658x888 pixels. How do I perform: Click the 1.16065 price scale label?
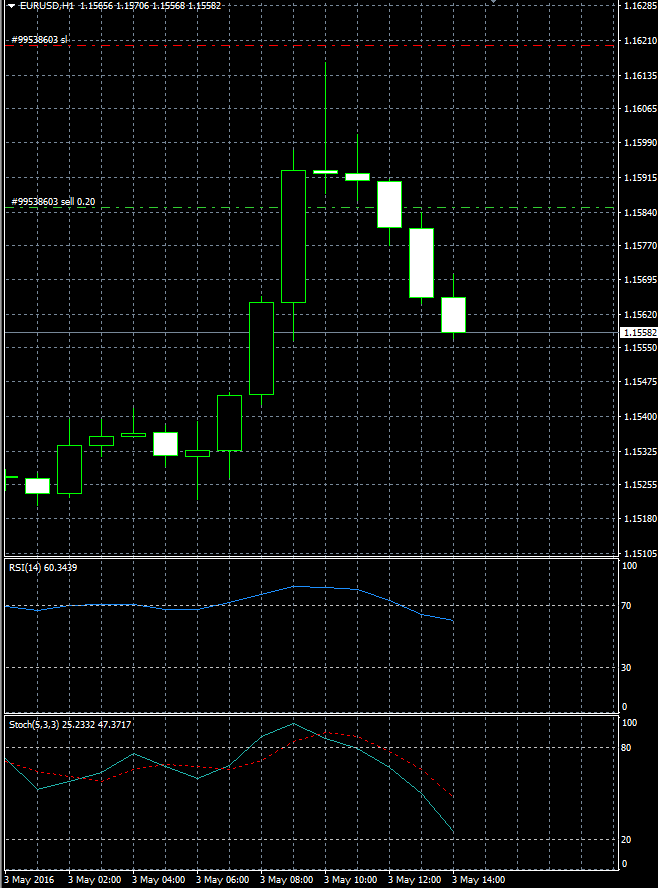(x=640, y=109)
